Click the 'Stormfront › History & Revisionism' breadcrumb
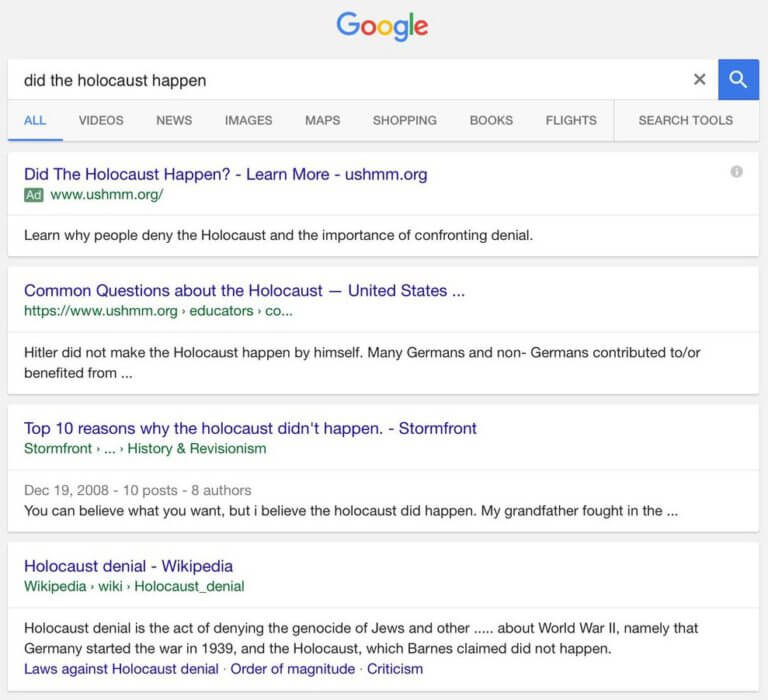The height and width of the screenshot is (700, 768). (145, 449)
